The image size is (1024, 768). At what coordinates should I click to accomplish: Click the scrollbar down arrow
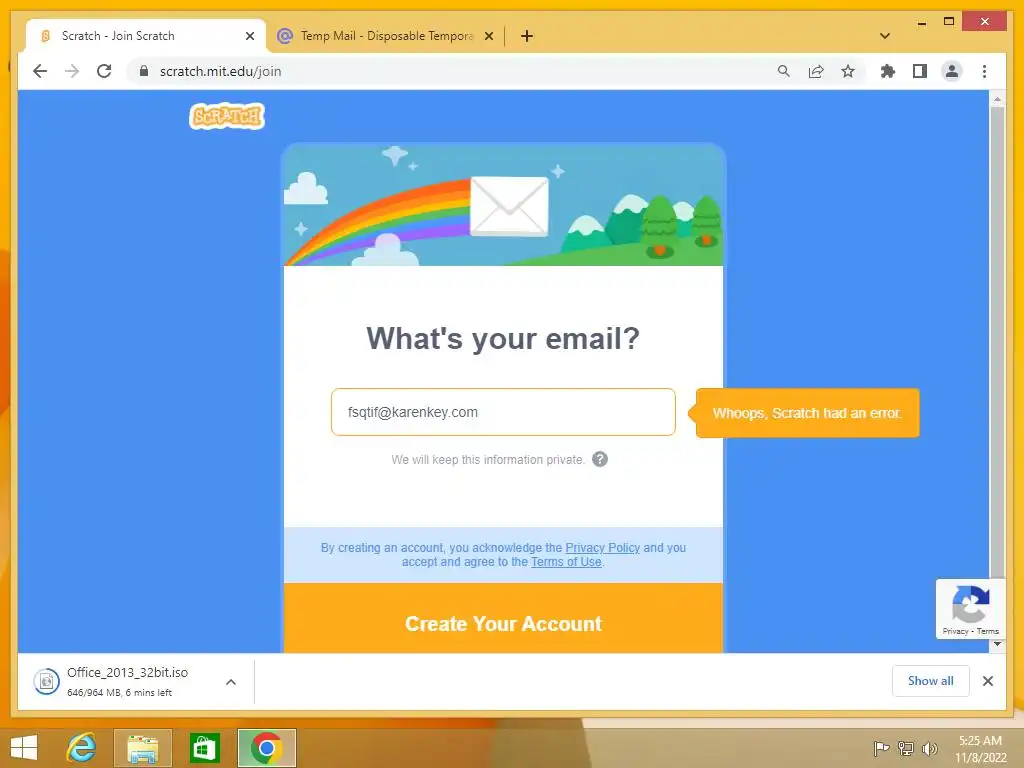(997, 645)
